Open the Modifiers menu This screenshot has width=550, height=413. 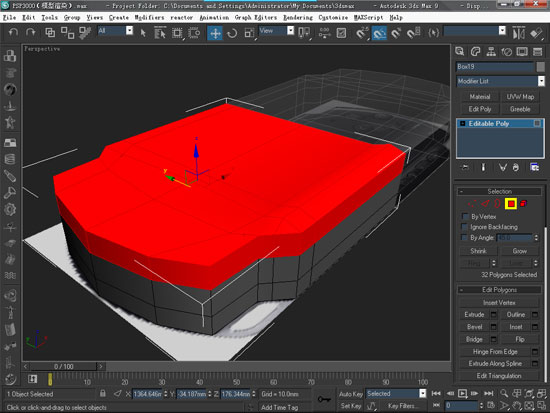point(149,18)
